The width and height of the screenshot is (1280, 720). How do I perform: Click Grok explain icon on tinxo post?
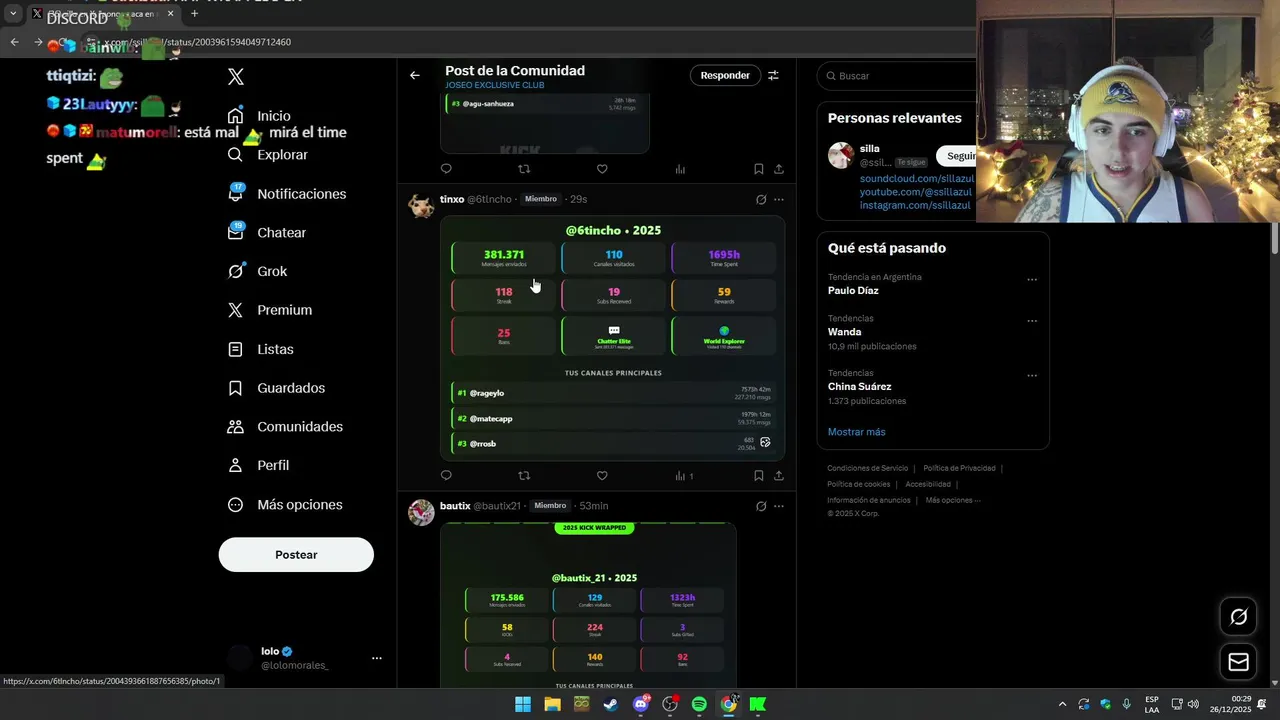[761, 199]
